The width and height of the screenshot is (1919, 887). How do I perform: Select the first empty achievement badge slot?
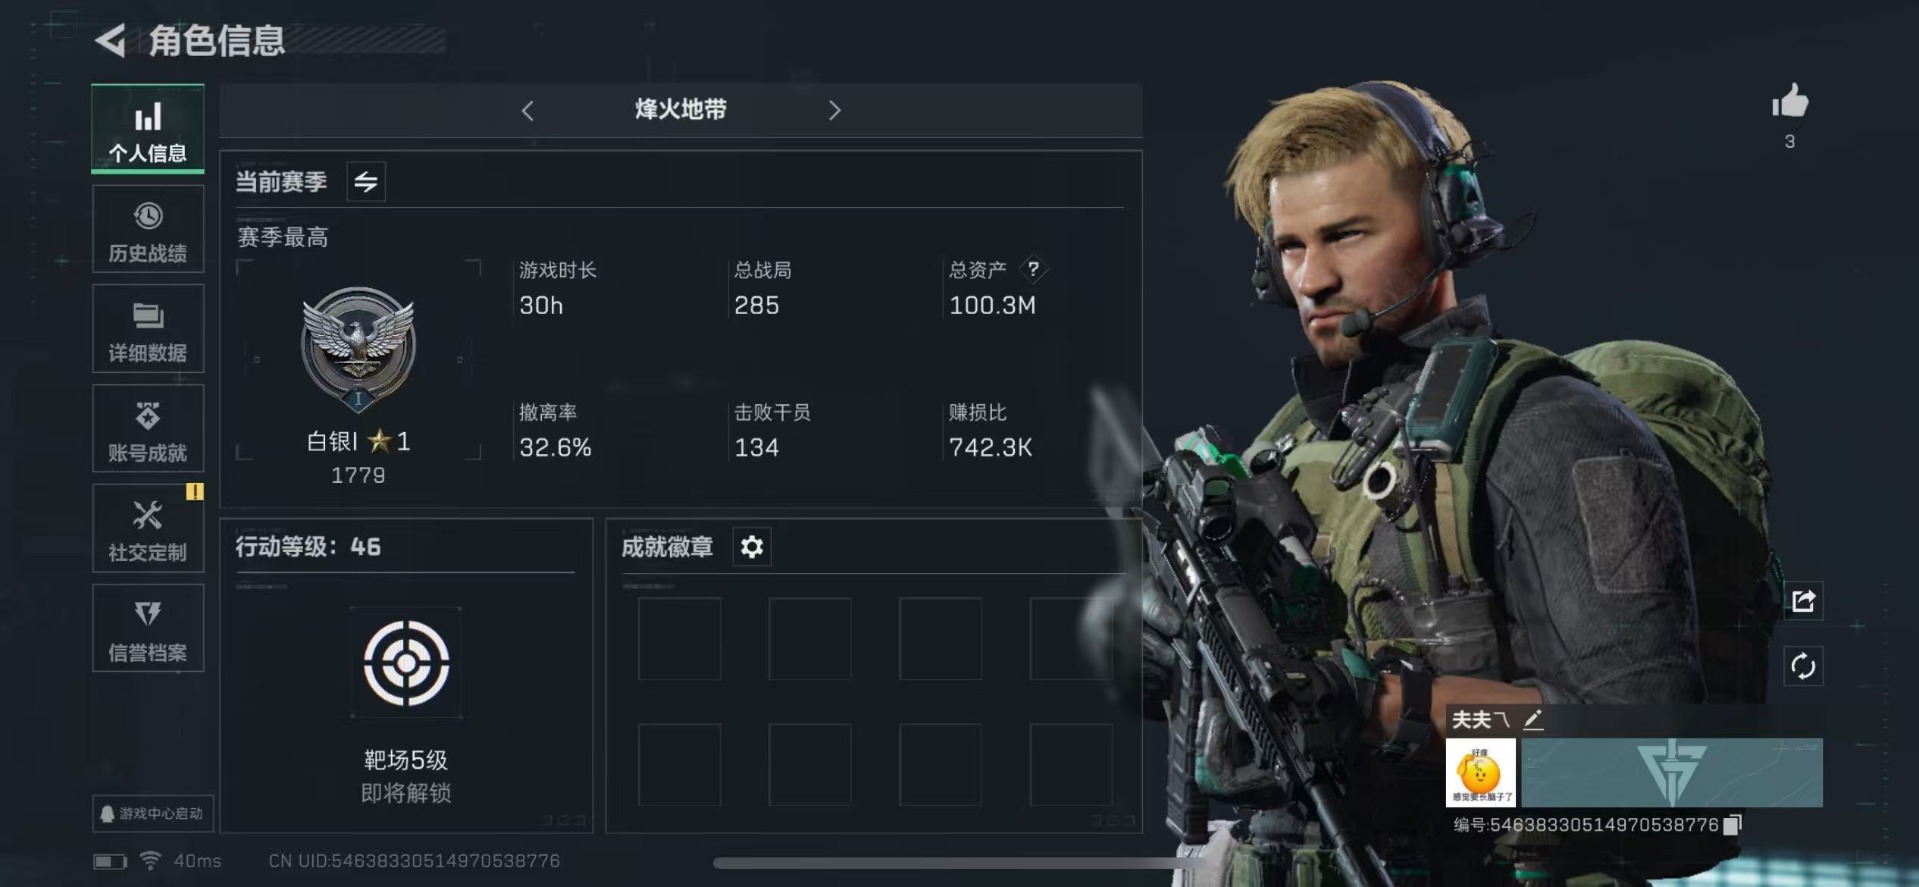click(x=679, y=639)
